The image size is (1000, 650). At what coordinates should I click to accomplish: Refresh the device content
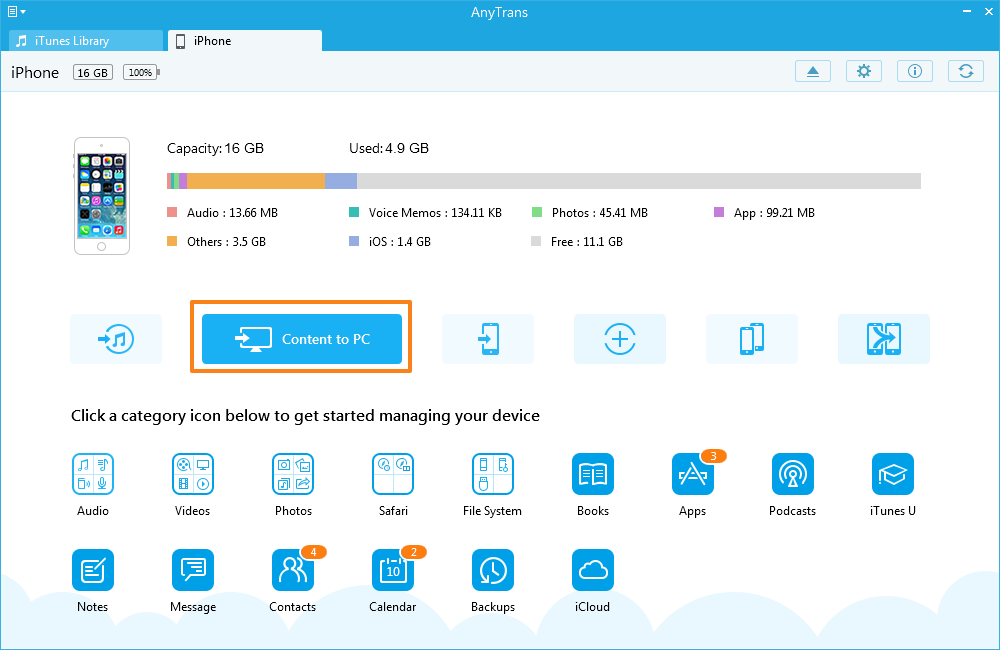965,71
